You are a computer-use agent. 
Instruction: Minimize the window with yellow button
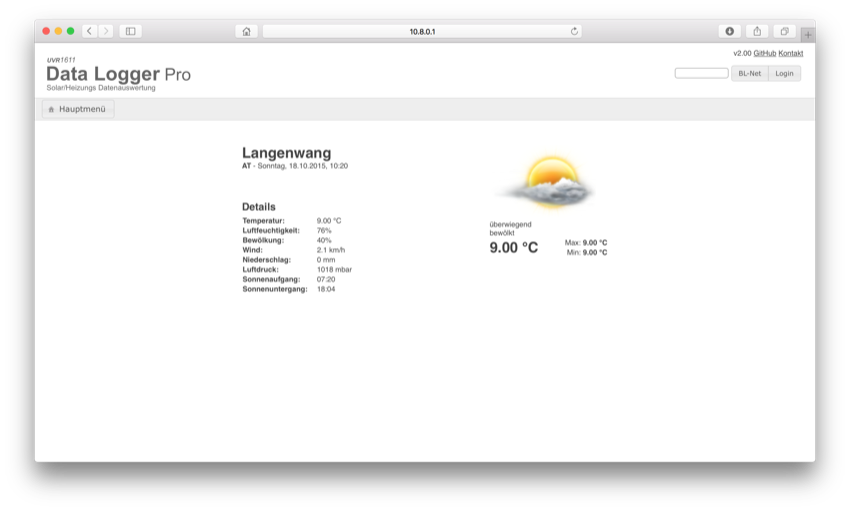(x=58, y=31)
